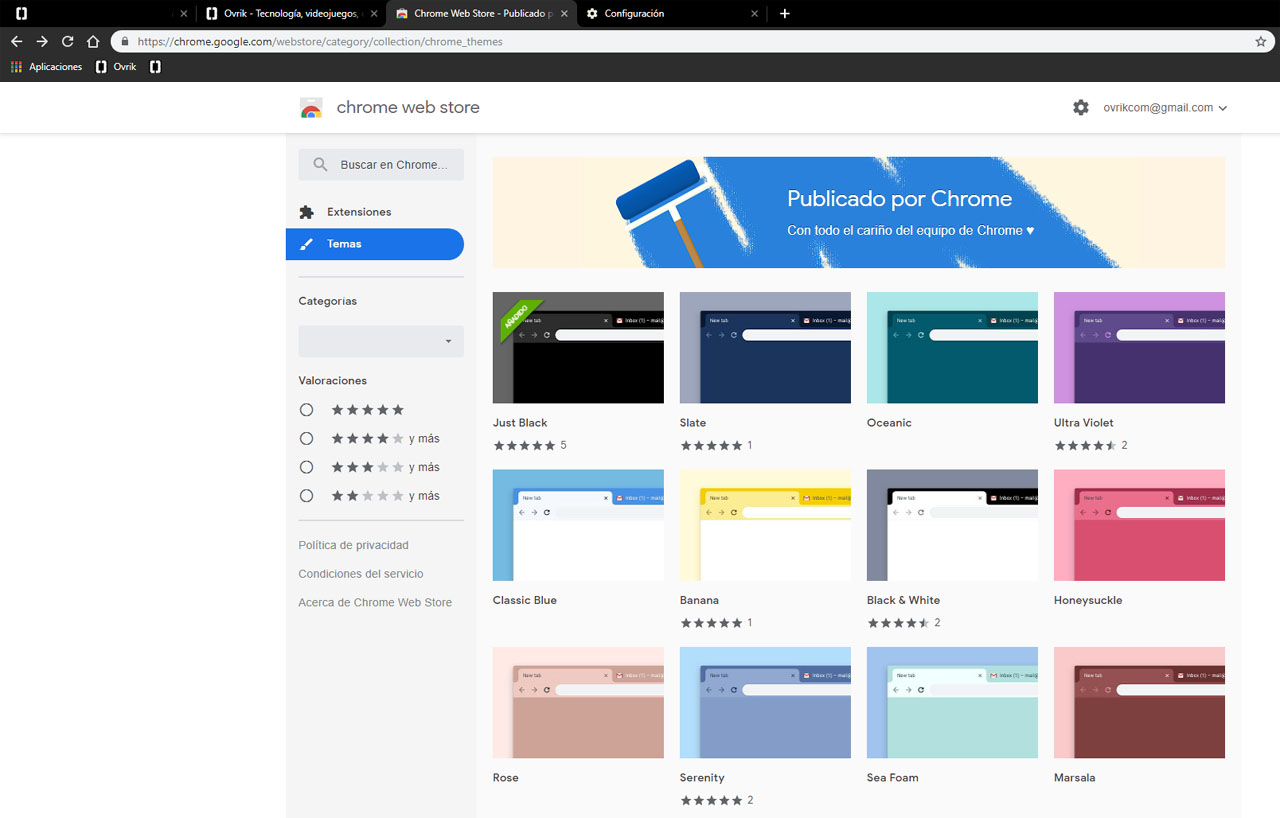Click the Slate theme name text

tap(693, 423)
